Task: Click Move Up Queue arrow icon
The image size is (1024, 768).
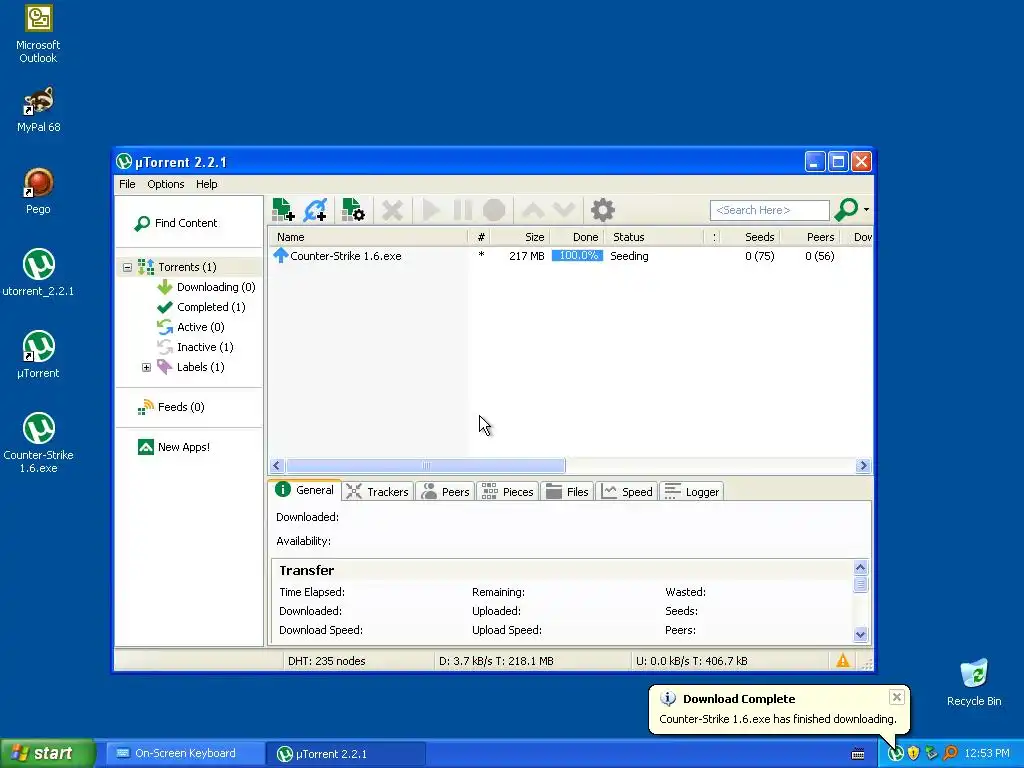Action: coord(533,210)
